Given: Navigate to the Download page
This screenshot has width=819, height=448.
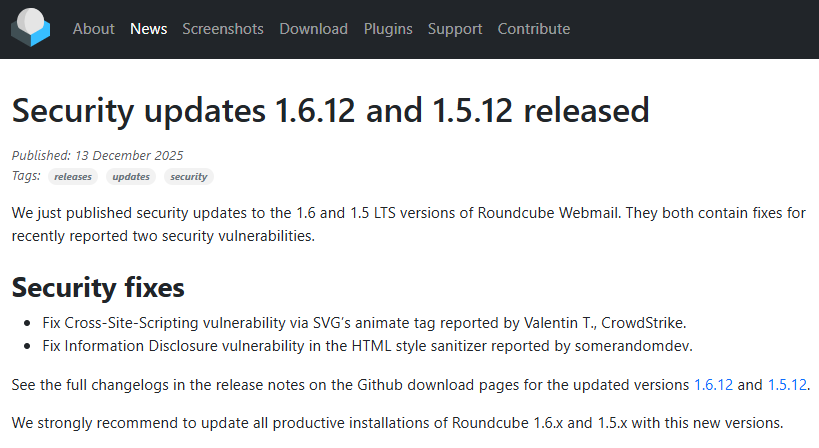Looking at the screenshot, I should tap(313, 29).
